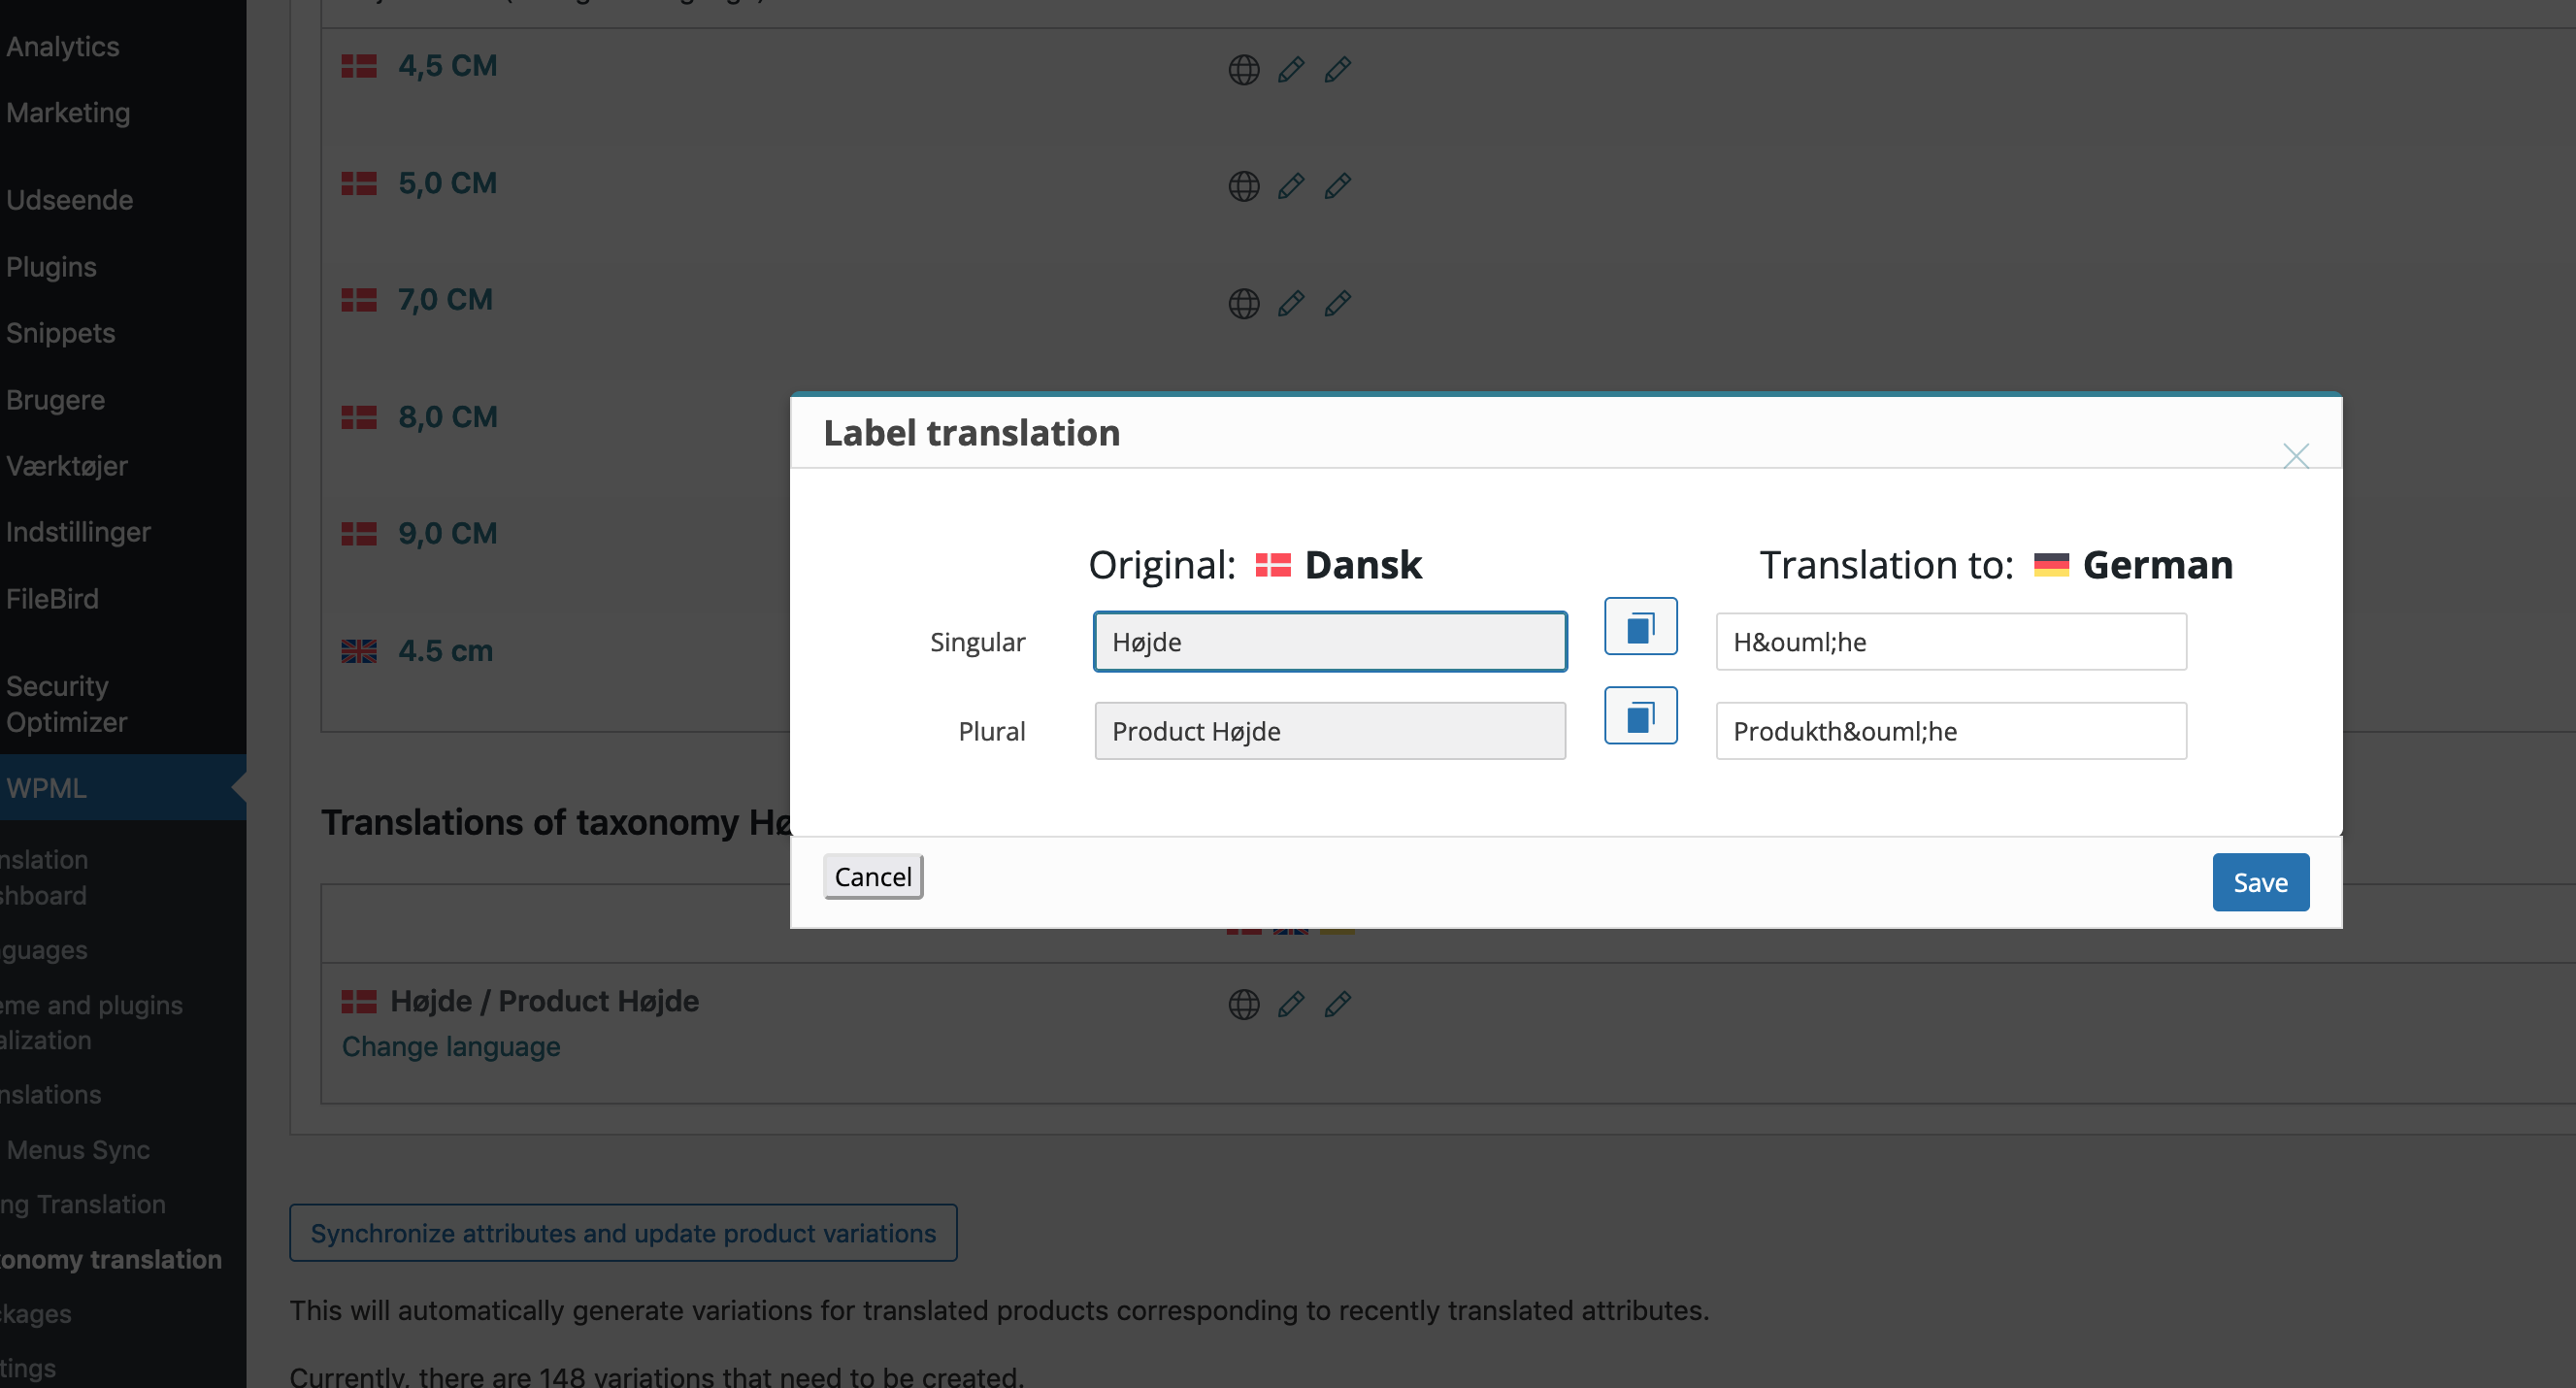
Task: Focus the German singular translation field
Action: pyautogui.click(x=1950, y=642)
